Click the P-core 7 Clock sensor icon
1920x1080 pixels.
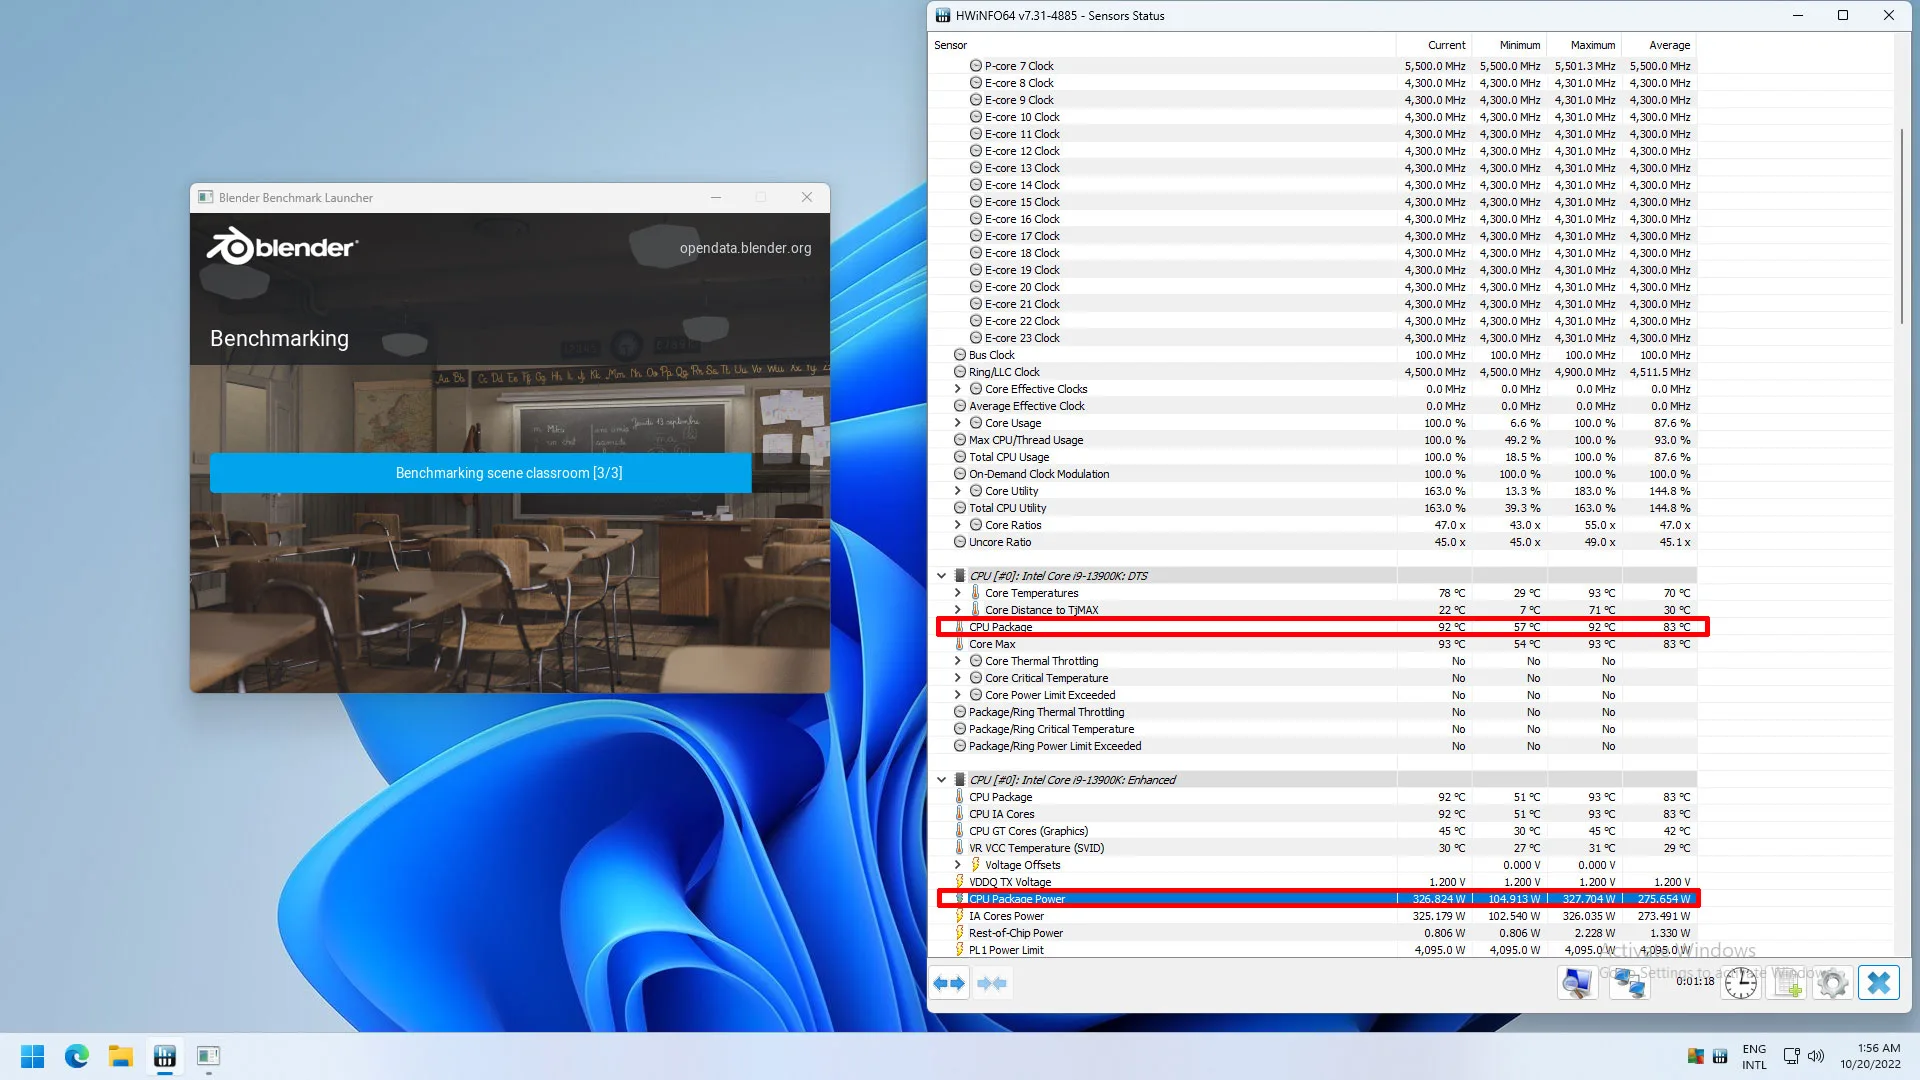point(976,66)
